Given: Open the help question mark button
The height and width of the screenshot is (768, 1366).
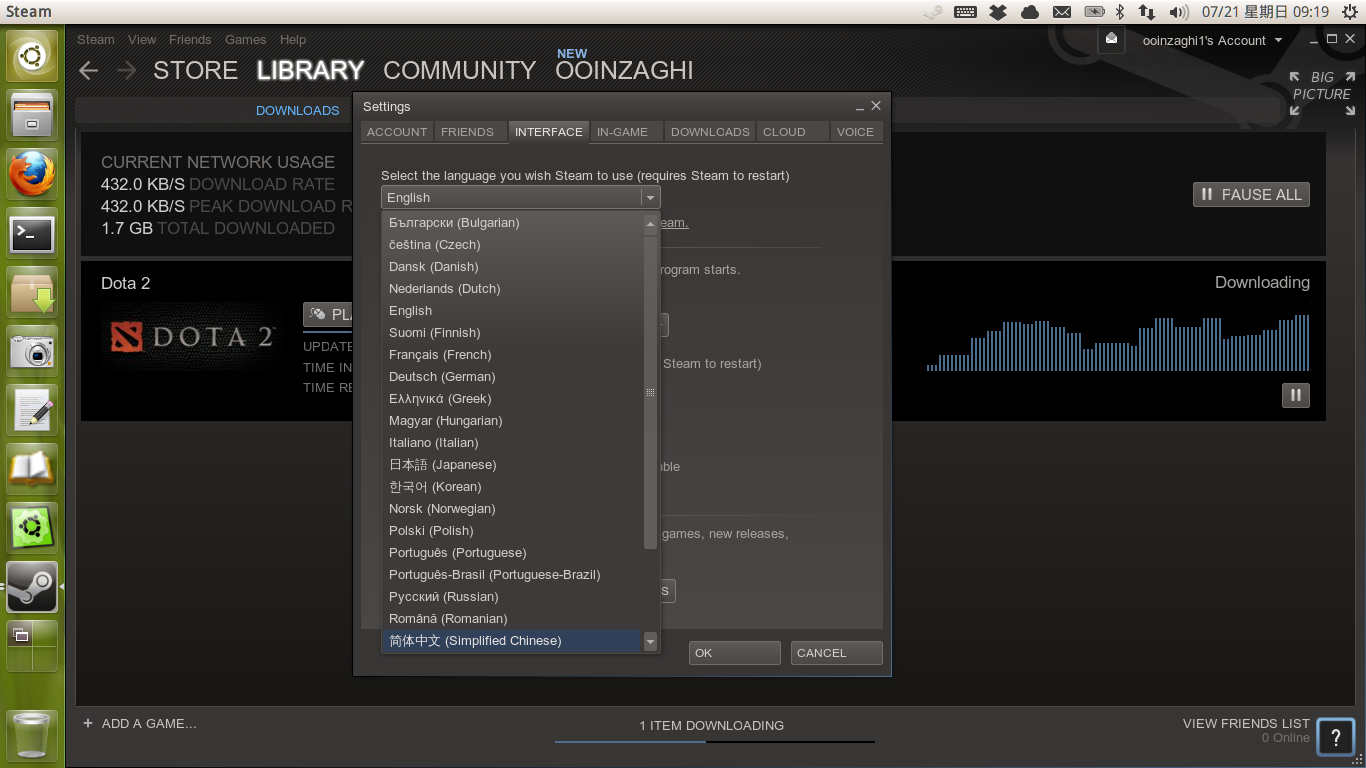Looking at the screenshot, I should [1335, 738].
